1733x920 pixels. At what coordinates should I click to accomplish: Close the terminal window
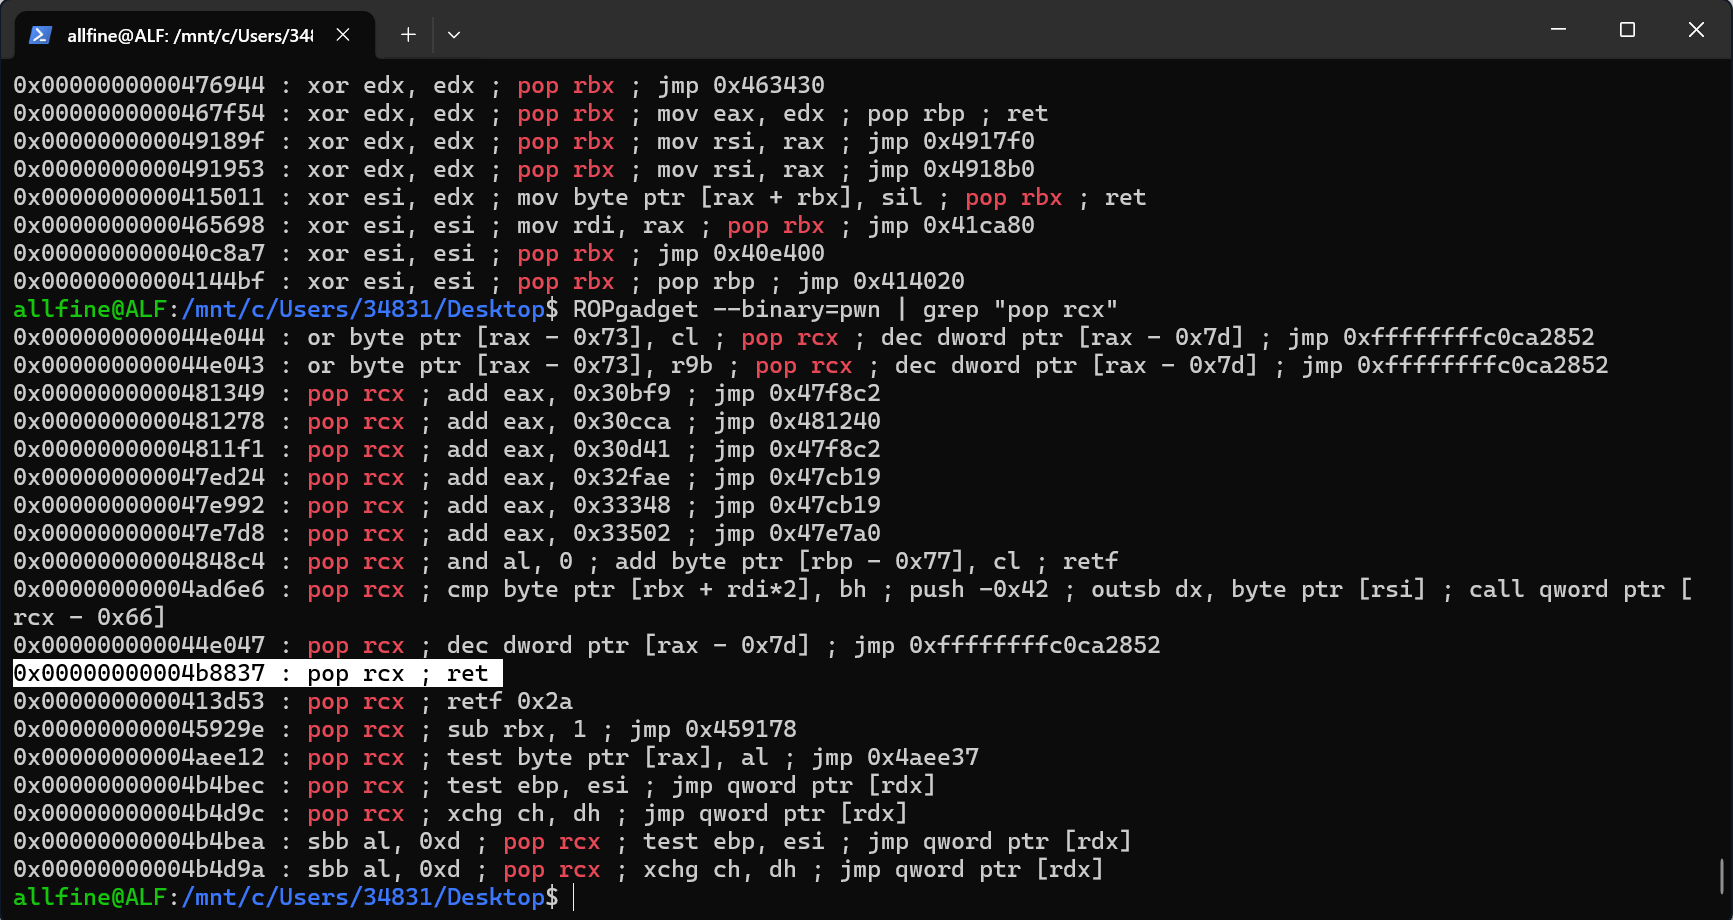(1696, 30)
